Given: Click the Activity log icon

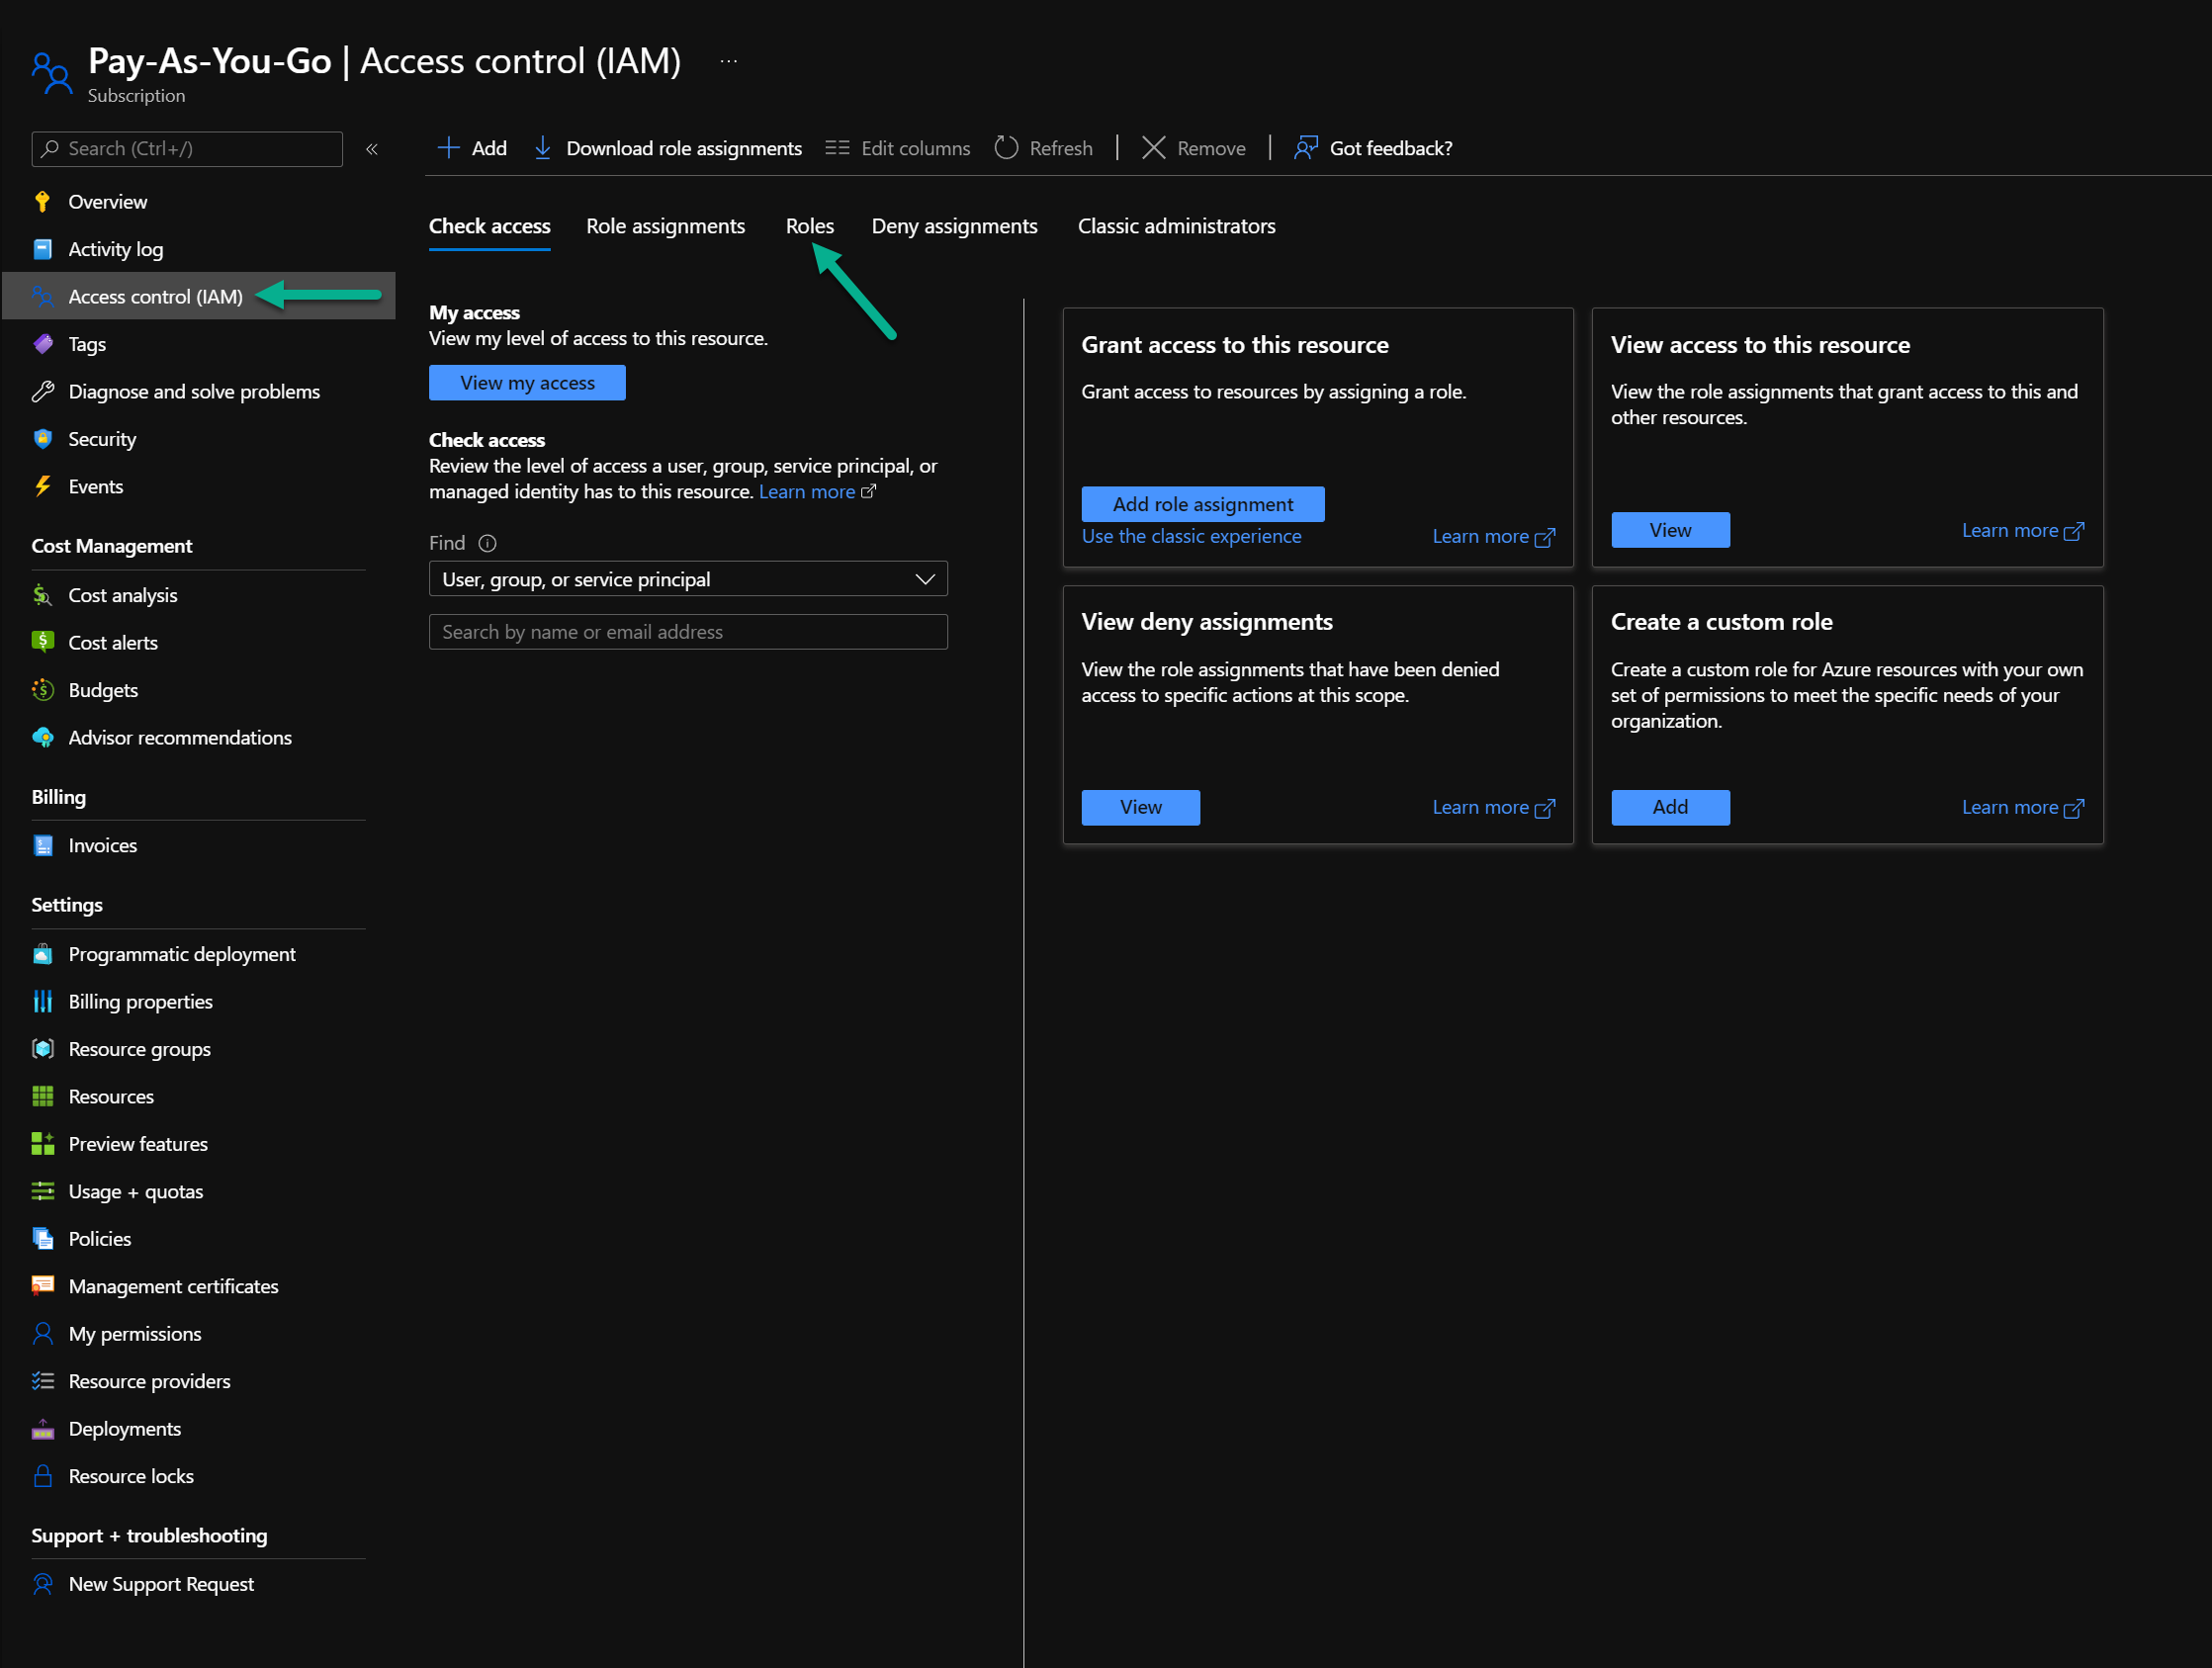Looking at the screenshot, I should pos(44,247).
